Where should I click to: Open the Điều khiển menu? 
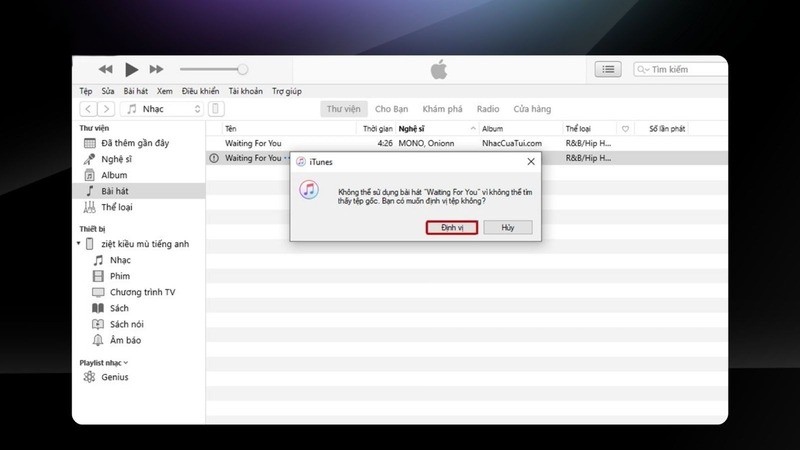(200, 91)
